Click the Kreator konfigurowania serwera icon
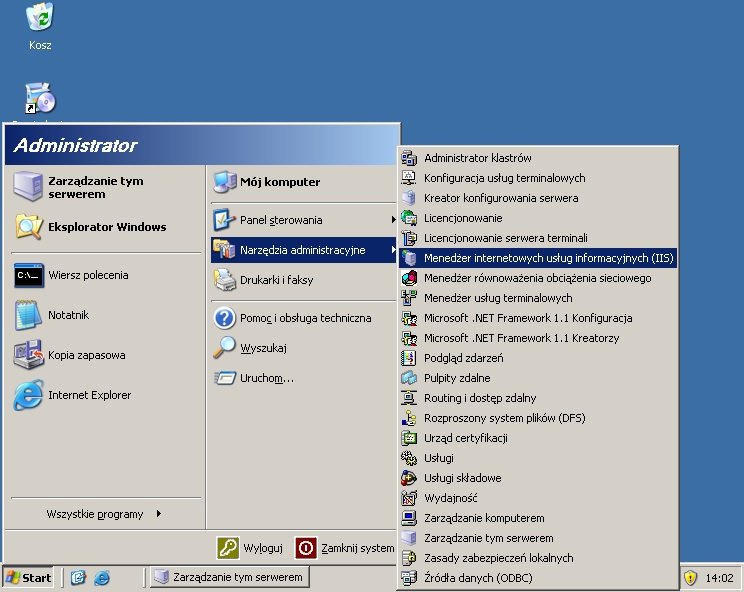The width and height of the screenshot is (744, 592). [409, 198]
